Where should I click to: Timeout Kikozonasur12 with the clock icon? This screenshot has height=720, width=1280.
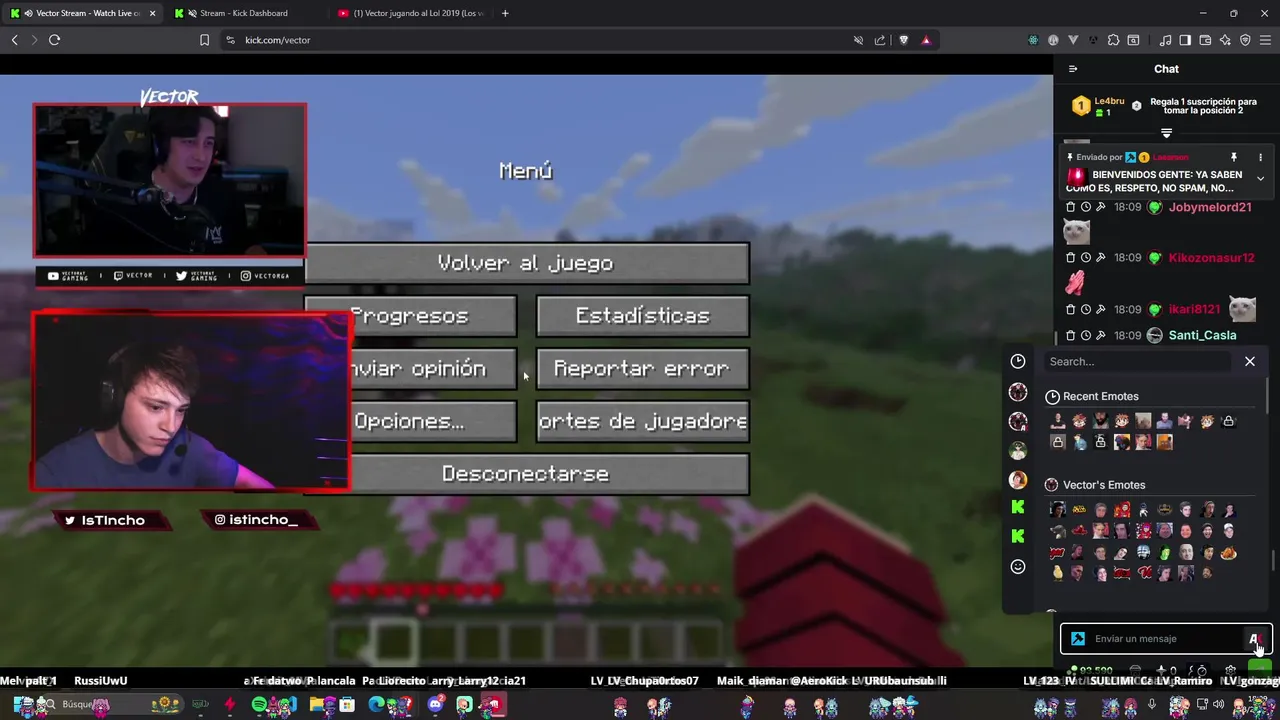coord(1085,258)
